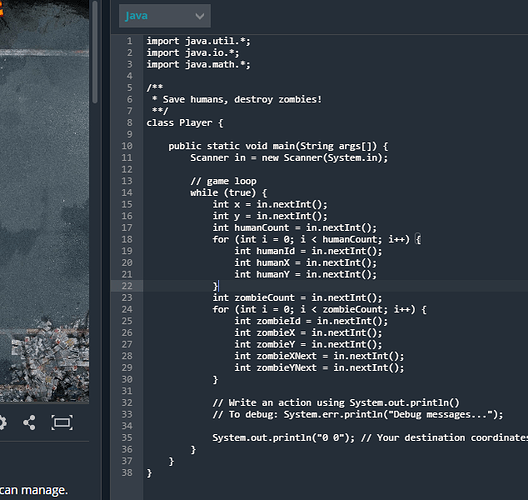Click the game preview image
This screenshot has height=500, width=528.
pyautogui.click(x=44, y=201)
